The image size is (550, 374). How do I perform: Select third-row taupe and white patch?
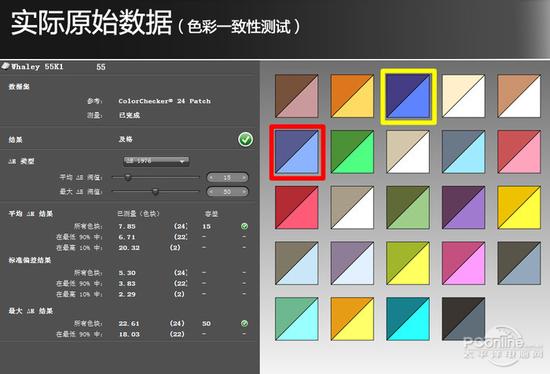(x=352, y=207)
